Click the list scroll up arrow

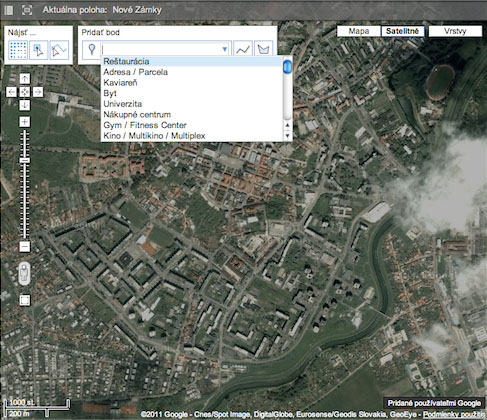click(287, 125)
